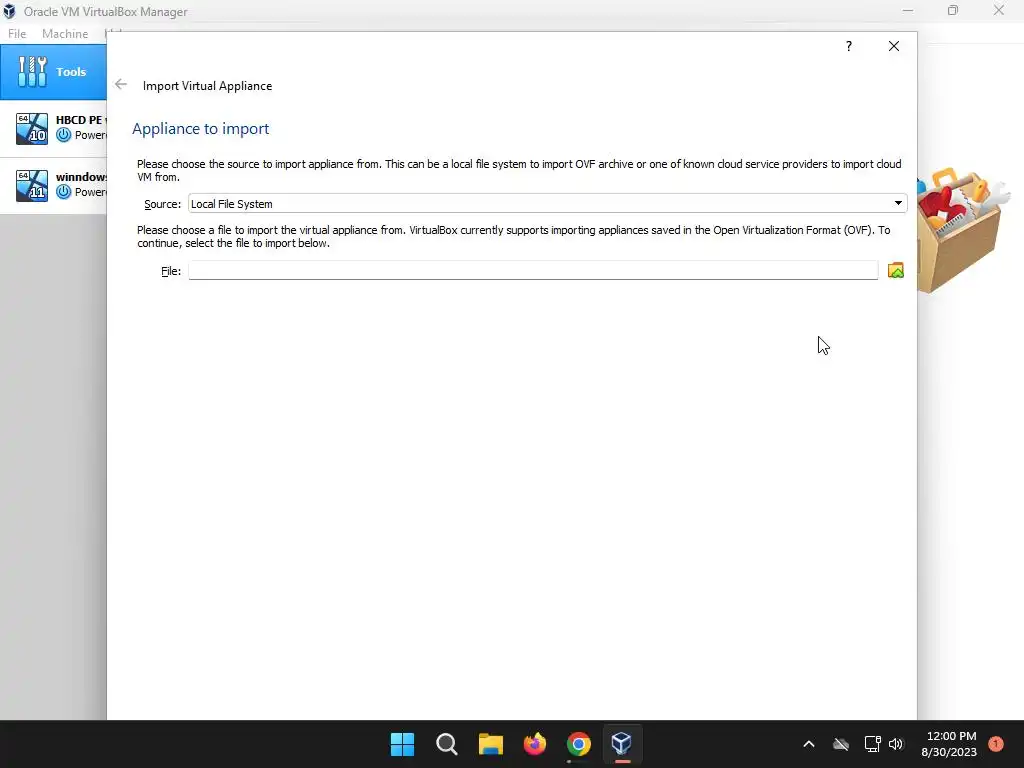Select the HBCD PE virtual machine
Viewport: 1024px width, 768px height.
54,128
